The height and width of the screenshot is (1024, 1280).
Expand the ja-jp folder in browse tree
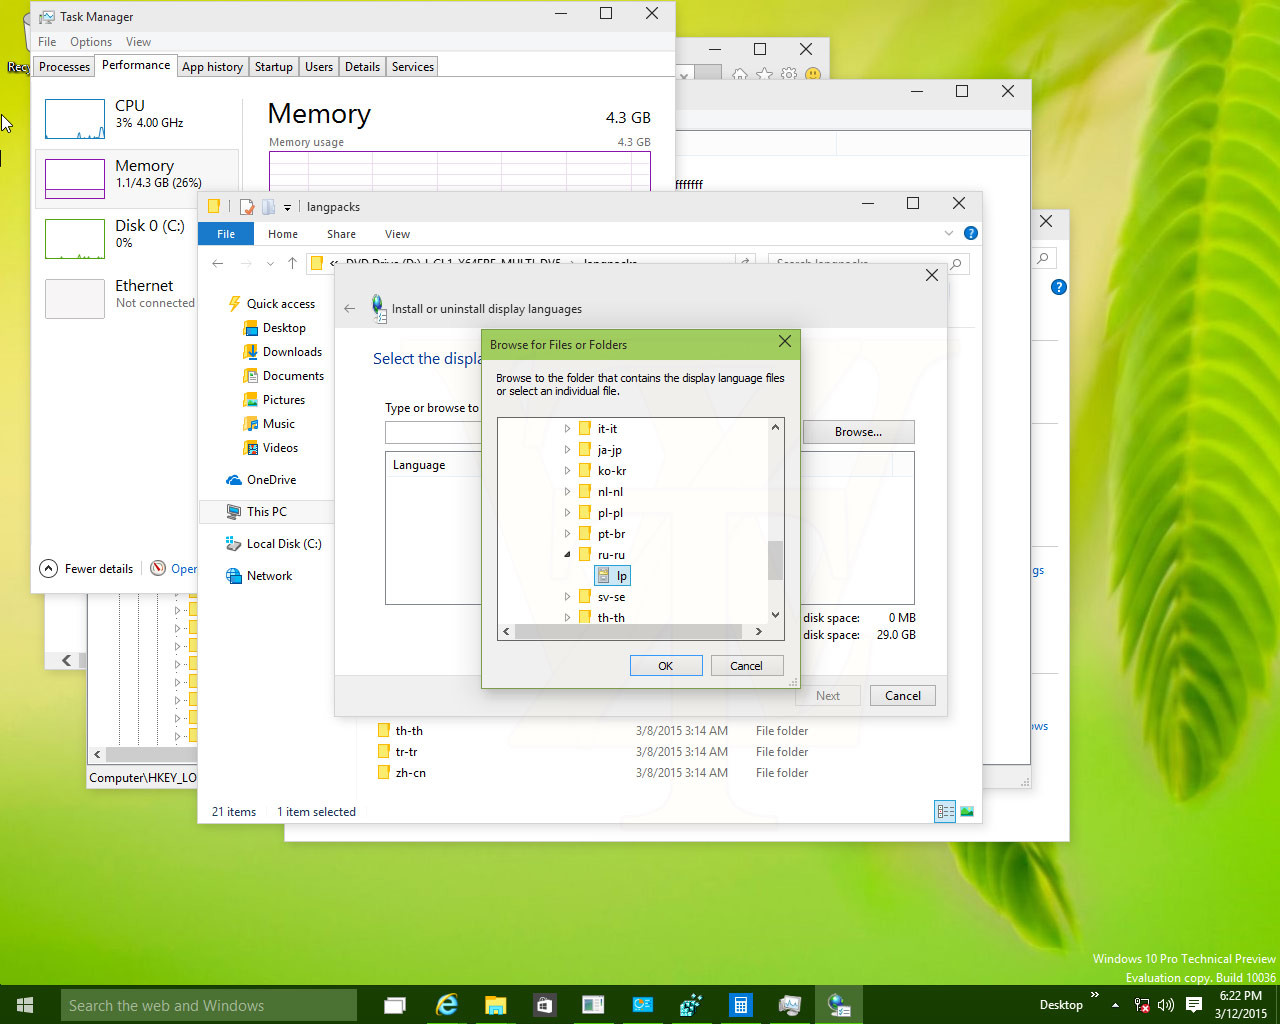[567, 450]
